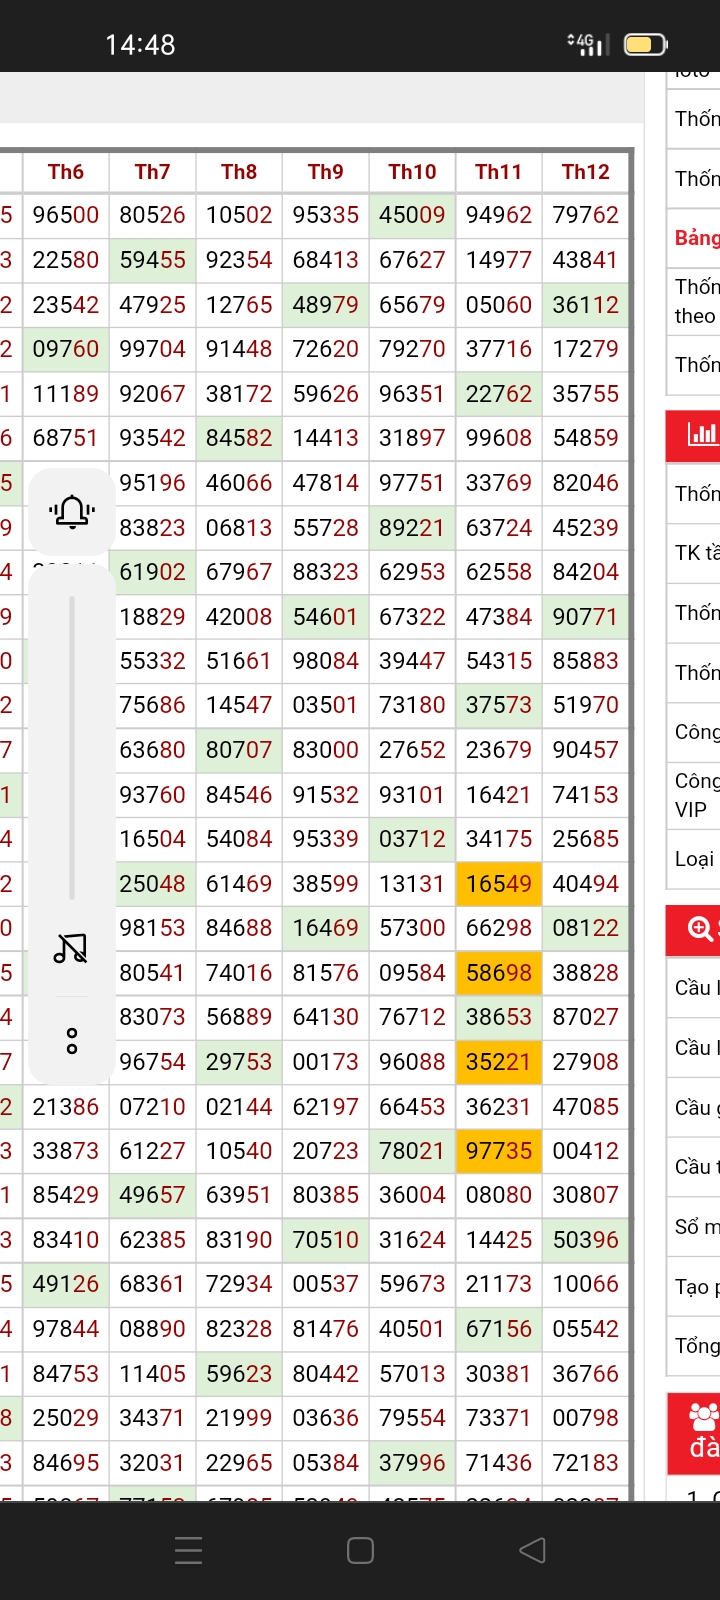Viewport: 720px width, 1600px height.
Task: Tap the ringer bell icon in volume panel
Action: tap(71, 512)
